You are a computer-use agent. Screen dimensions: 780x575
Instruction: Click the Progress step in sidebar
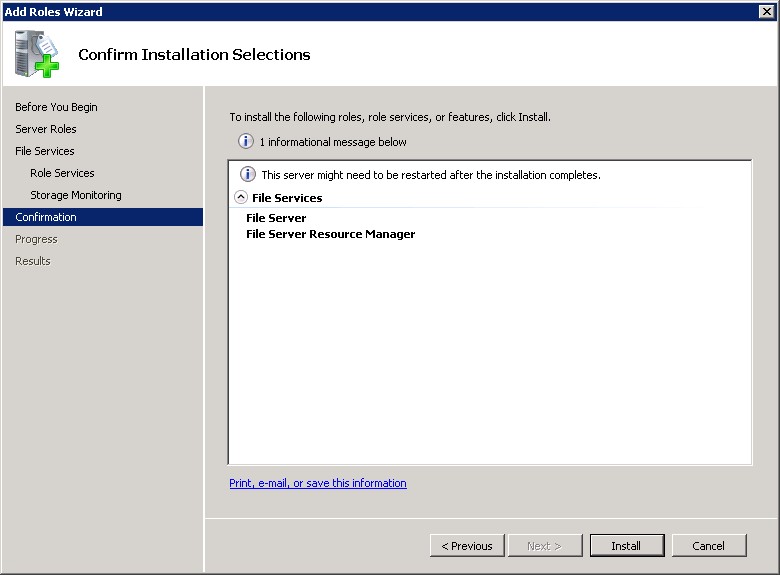tap(36, 239)
